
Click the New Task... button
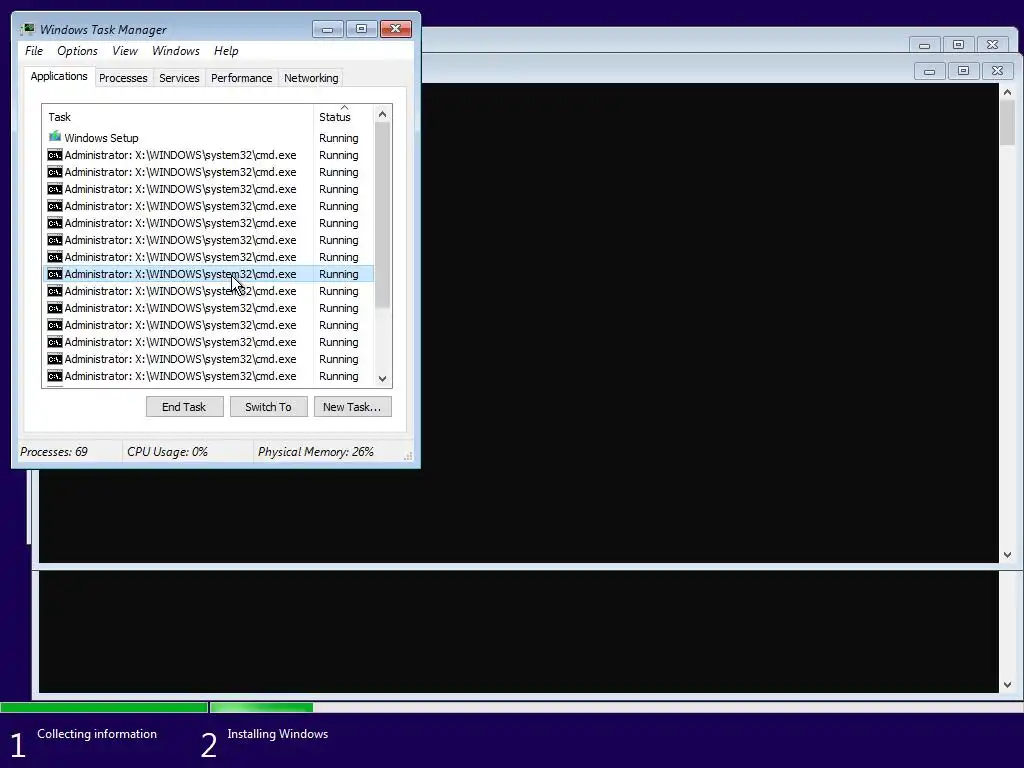pyautogui.click(x=352, y=407)
